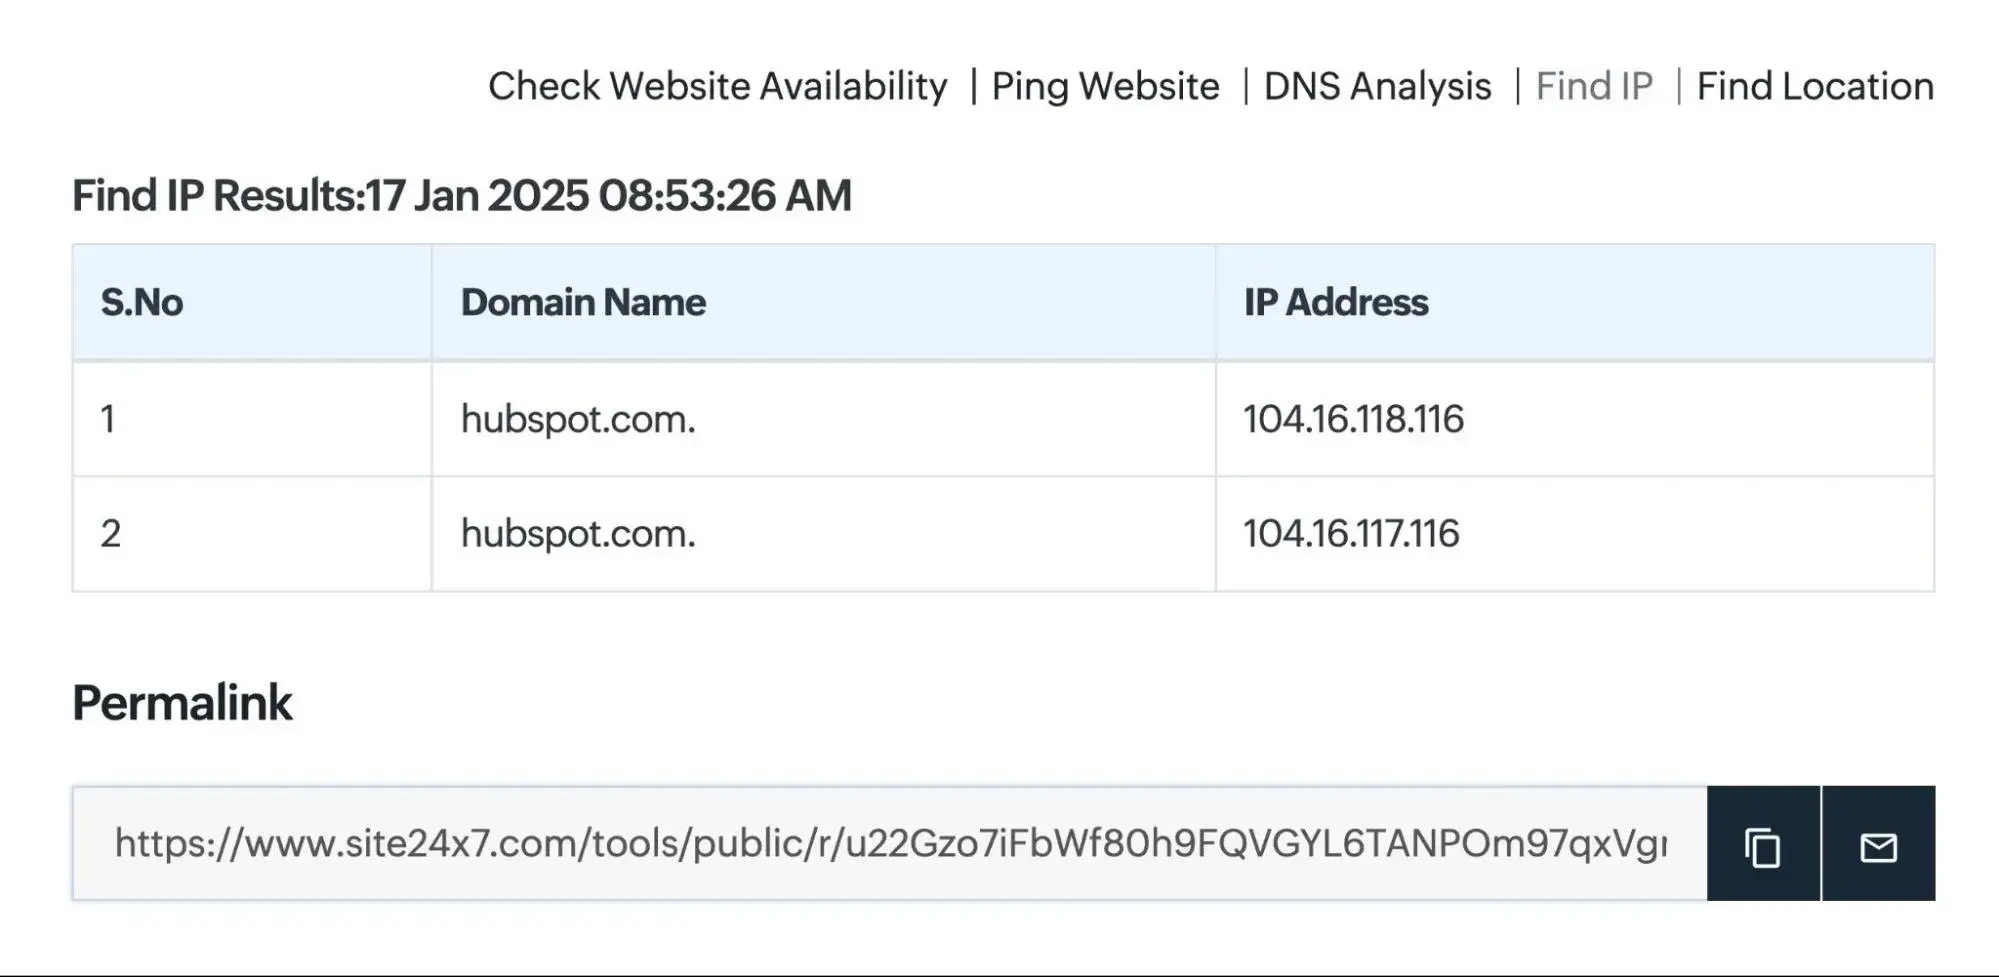Email the permalink using the envelope icon
The height and width of the screenshot is (977, 1999).
point(1878,846)
